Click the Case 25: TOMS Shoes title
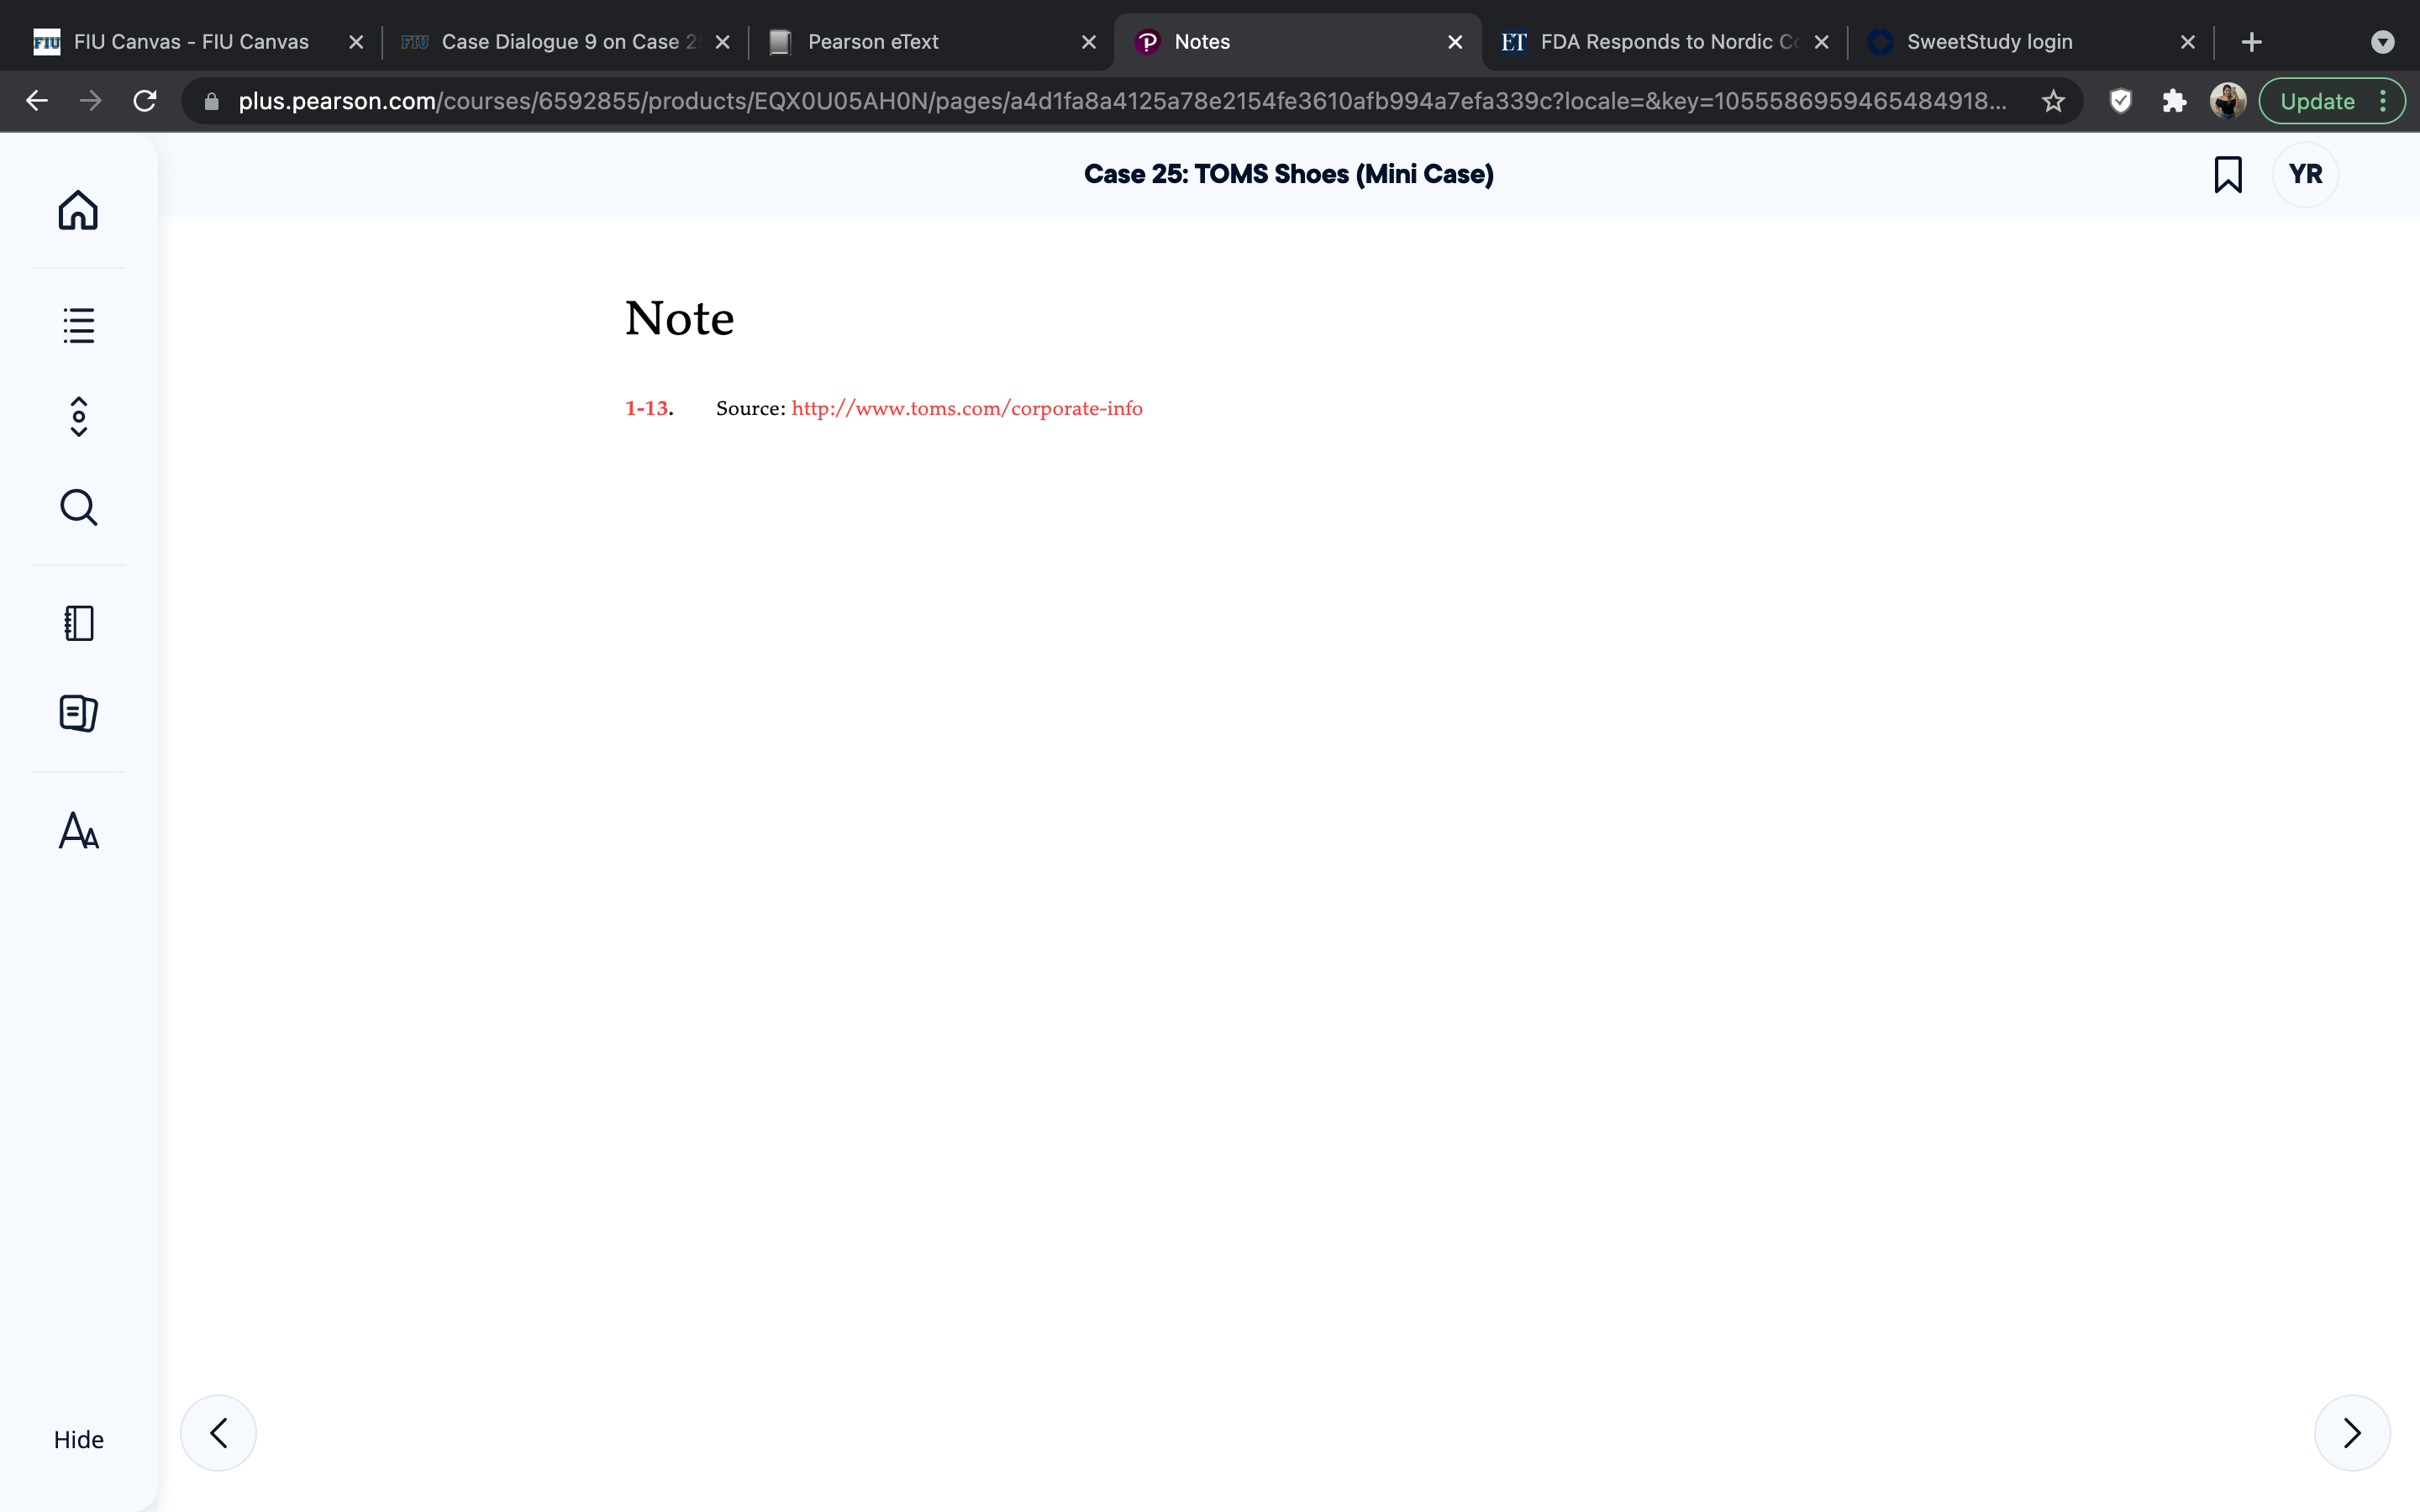Image resolution: width=2420 pixels, height=1512 pixels. pyautogui.click(x=1289, y=174)
